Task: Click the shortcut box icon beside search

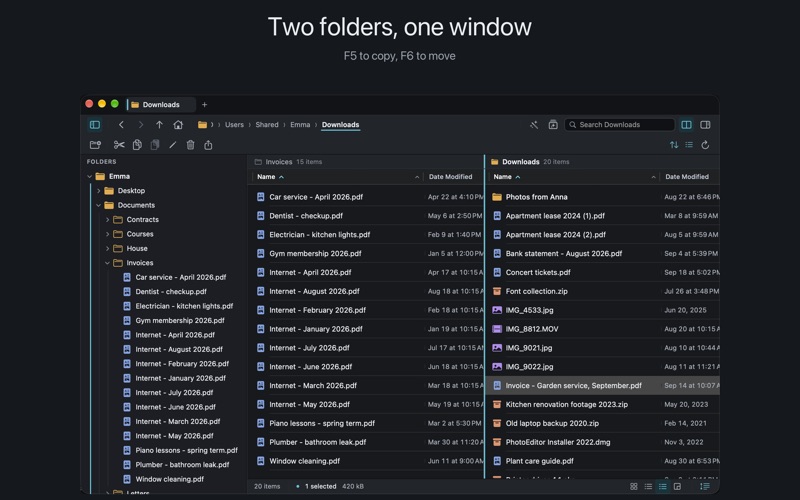Action: point(553,124)
